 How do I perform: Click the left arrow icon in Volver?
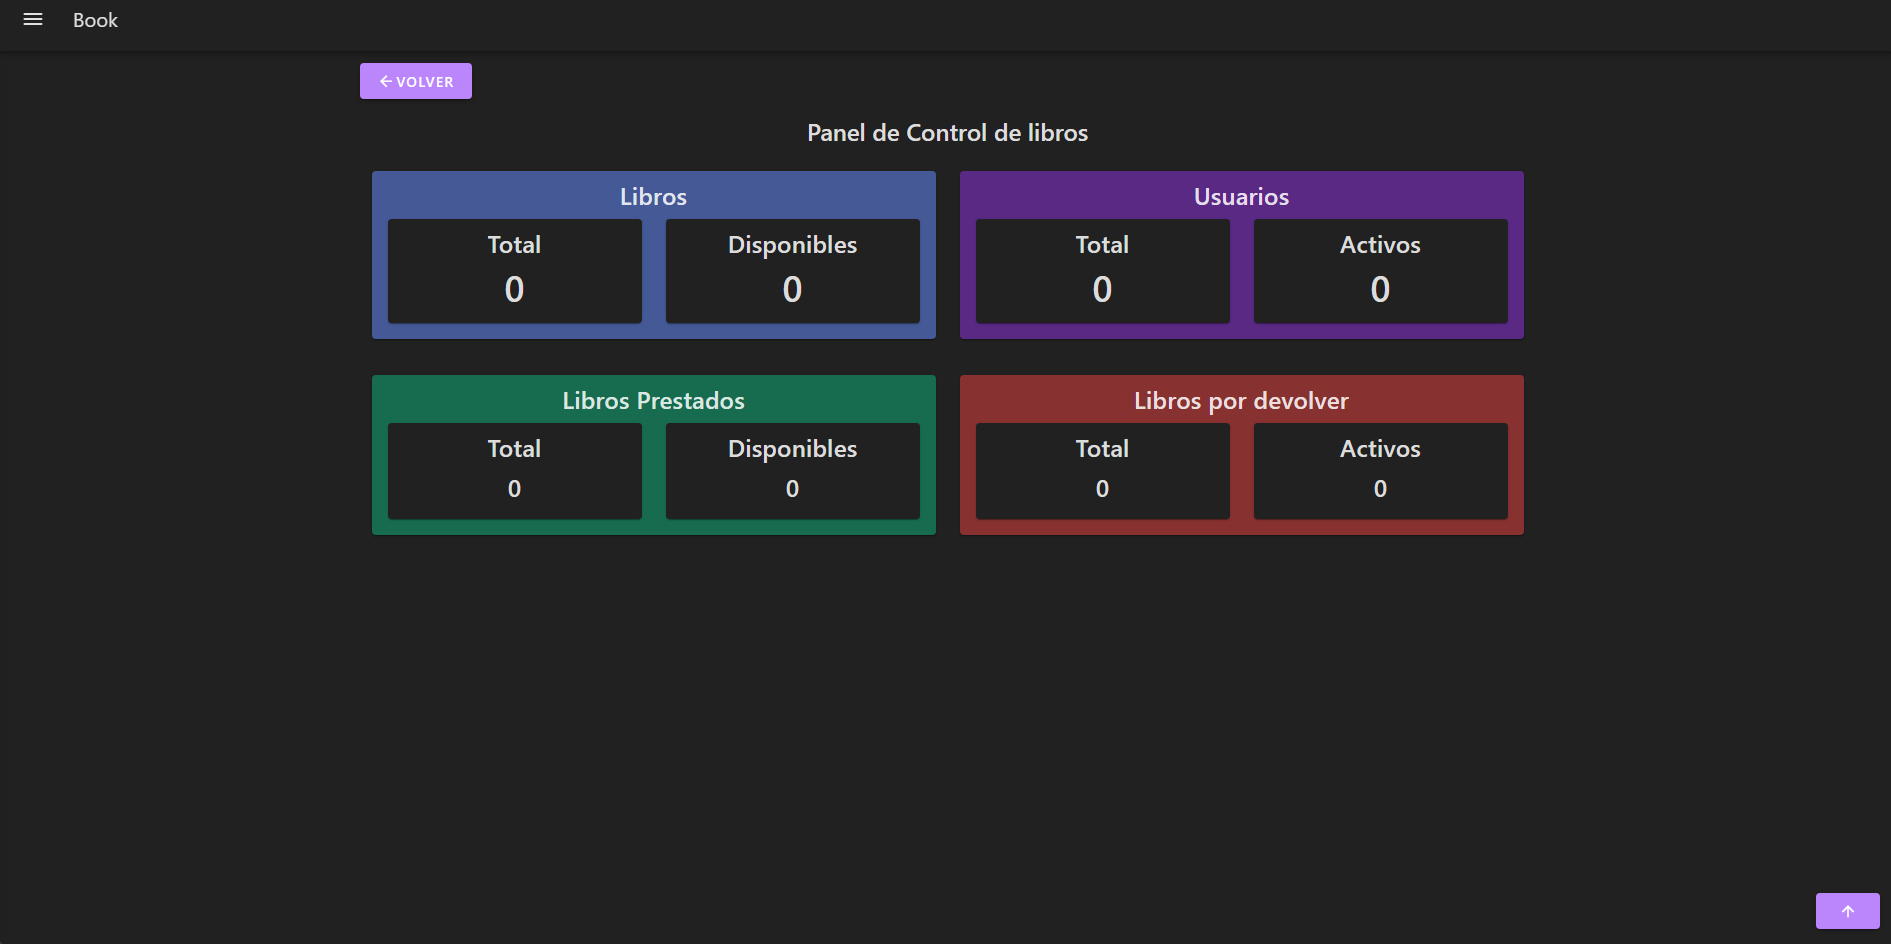pos(385,81)
